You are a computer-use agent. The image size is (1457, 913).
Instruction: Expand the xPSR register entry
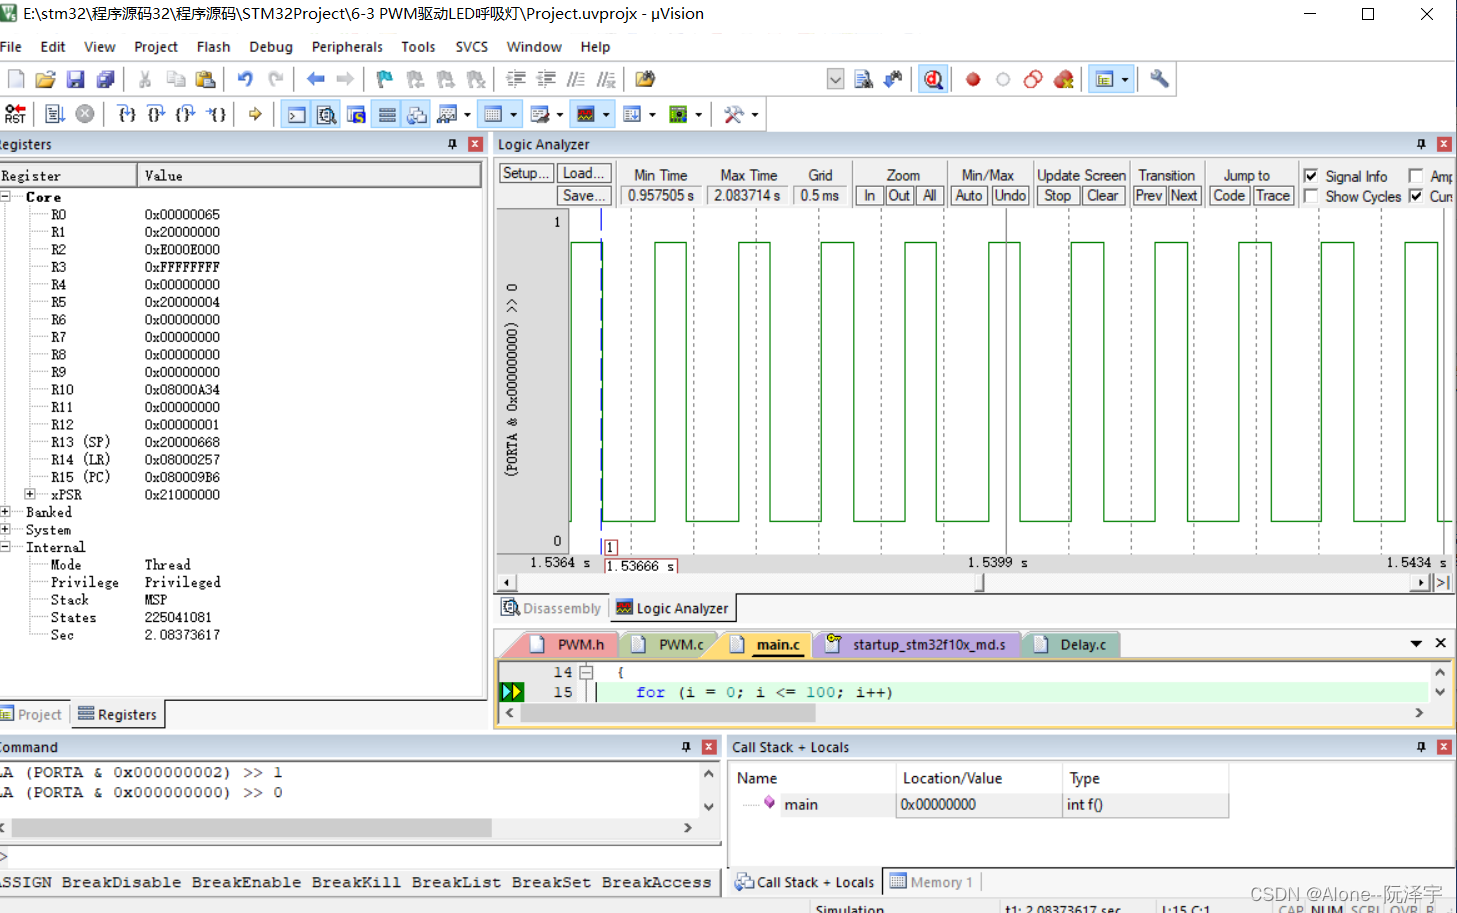29,494
